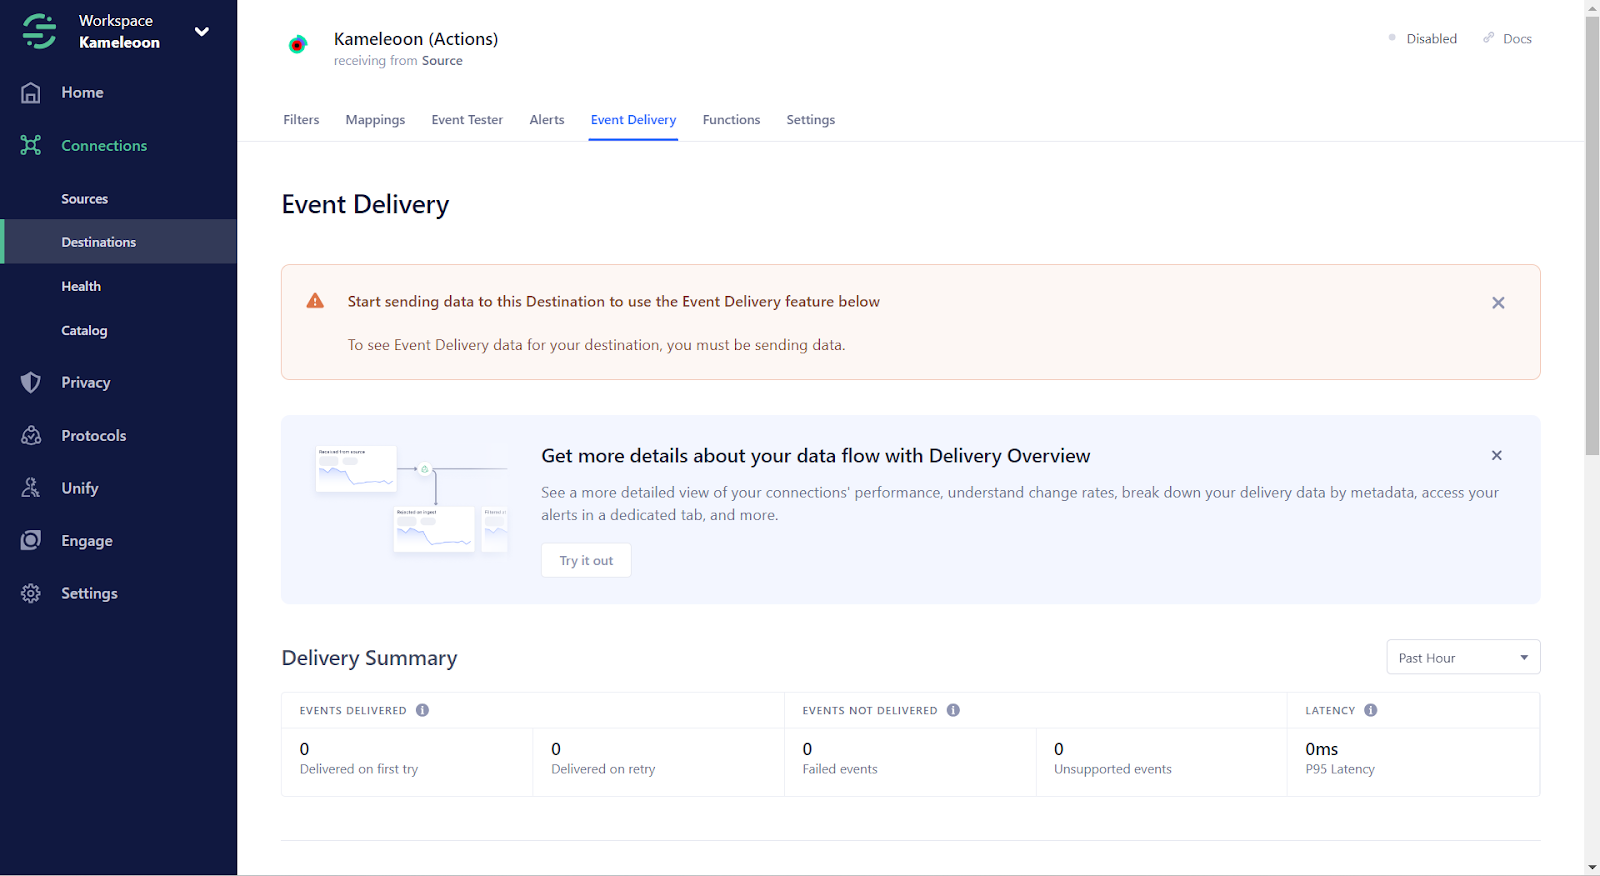1600x876 pixels.
Task: Click the scrollbar up arrow
Action: point(1592,8)
